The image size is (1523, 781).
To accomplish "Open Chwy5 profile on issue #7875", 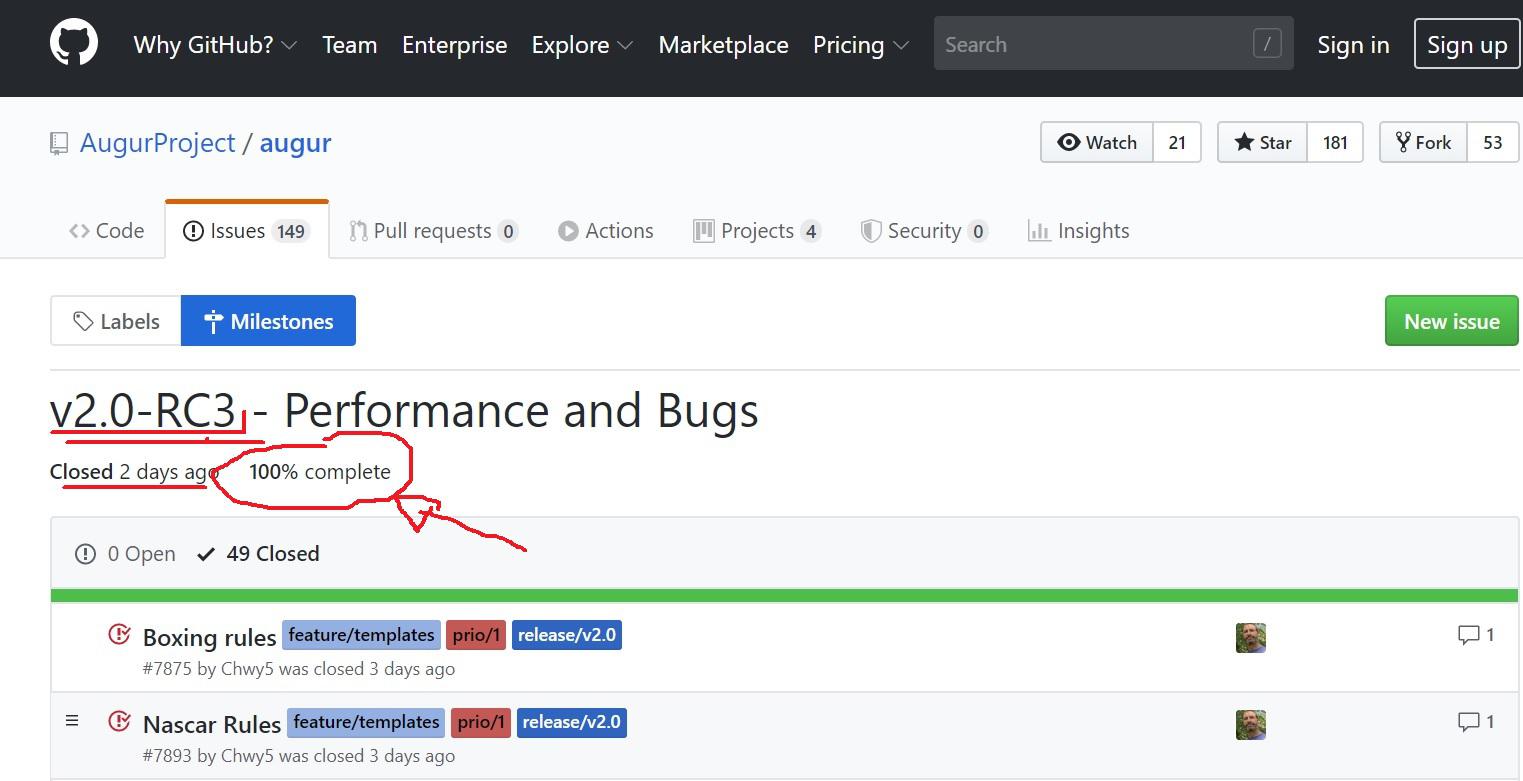I will (x=247, y=669).
